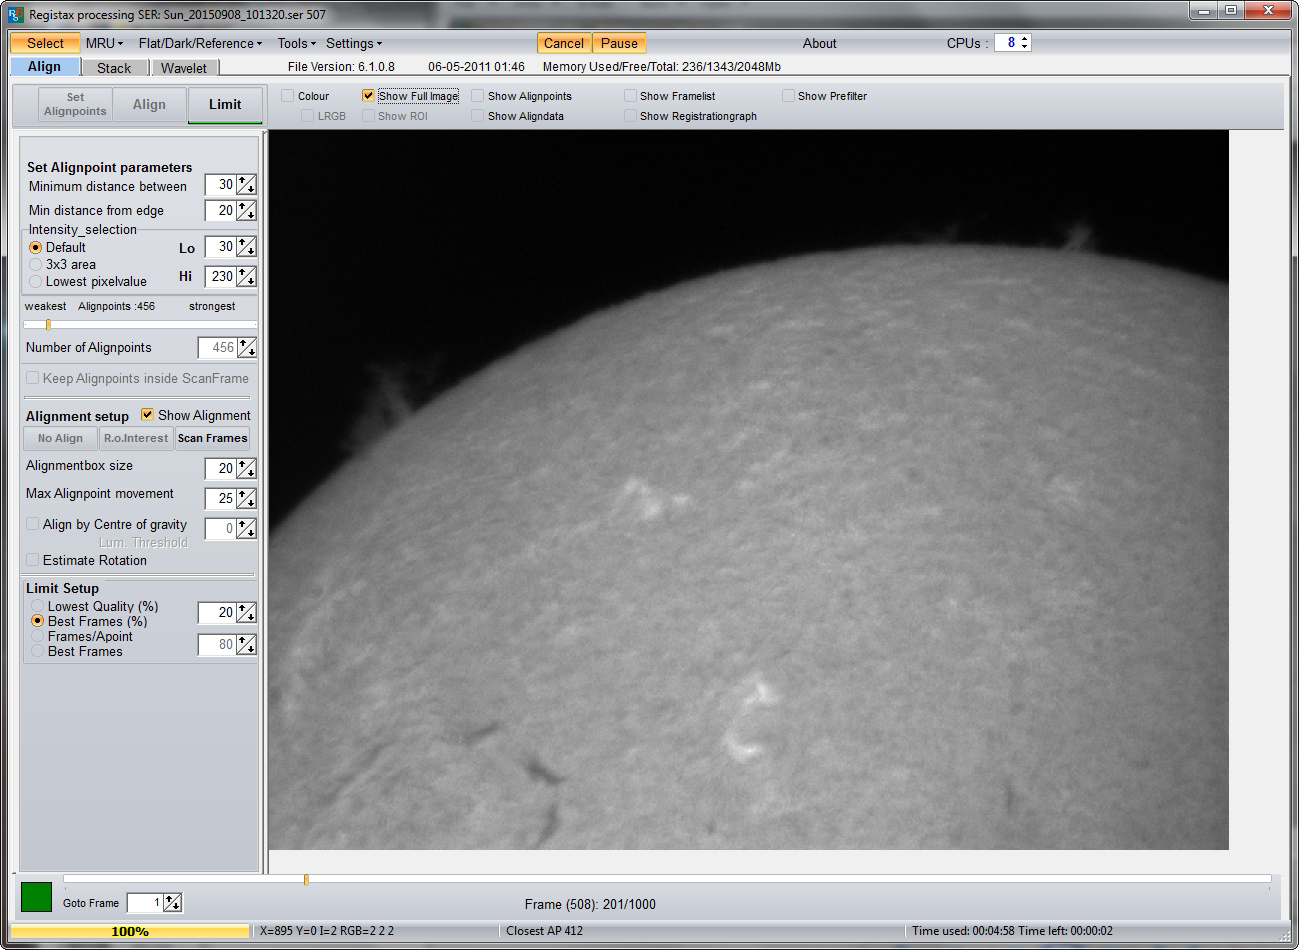Click the 100% progress bar

[x=130, y=931]
